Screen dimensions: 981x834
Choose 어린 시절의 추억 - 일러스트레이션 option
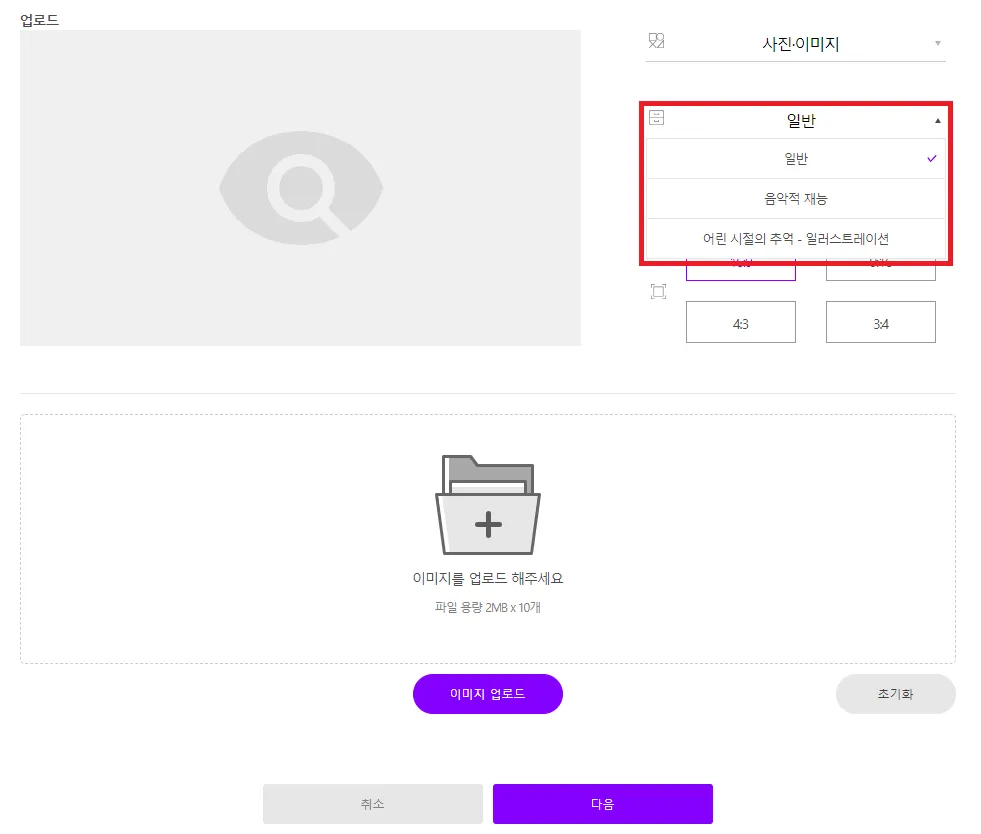796,239
